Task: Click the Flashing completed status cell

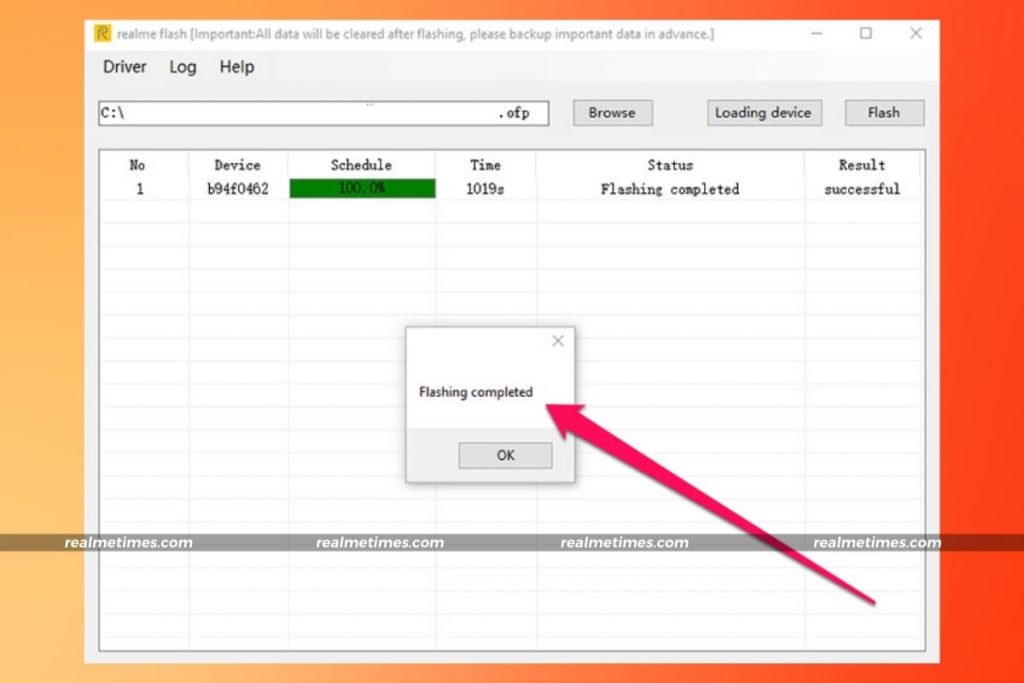Action: (x=670, y=189)
